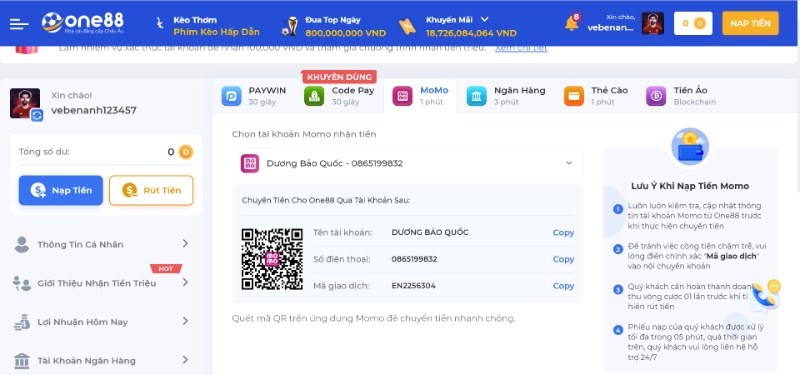Click the header profile avatar
The height and width of the screenshot is (375, 800).
point(653,23)
